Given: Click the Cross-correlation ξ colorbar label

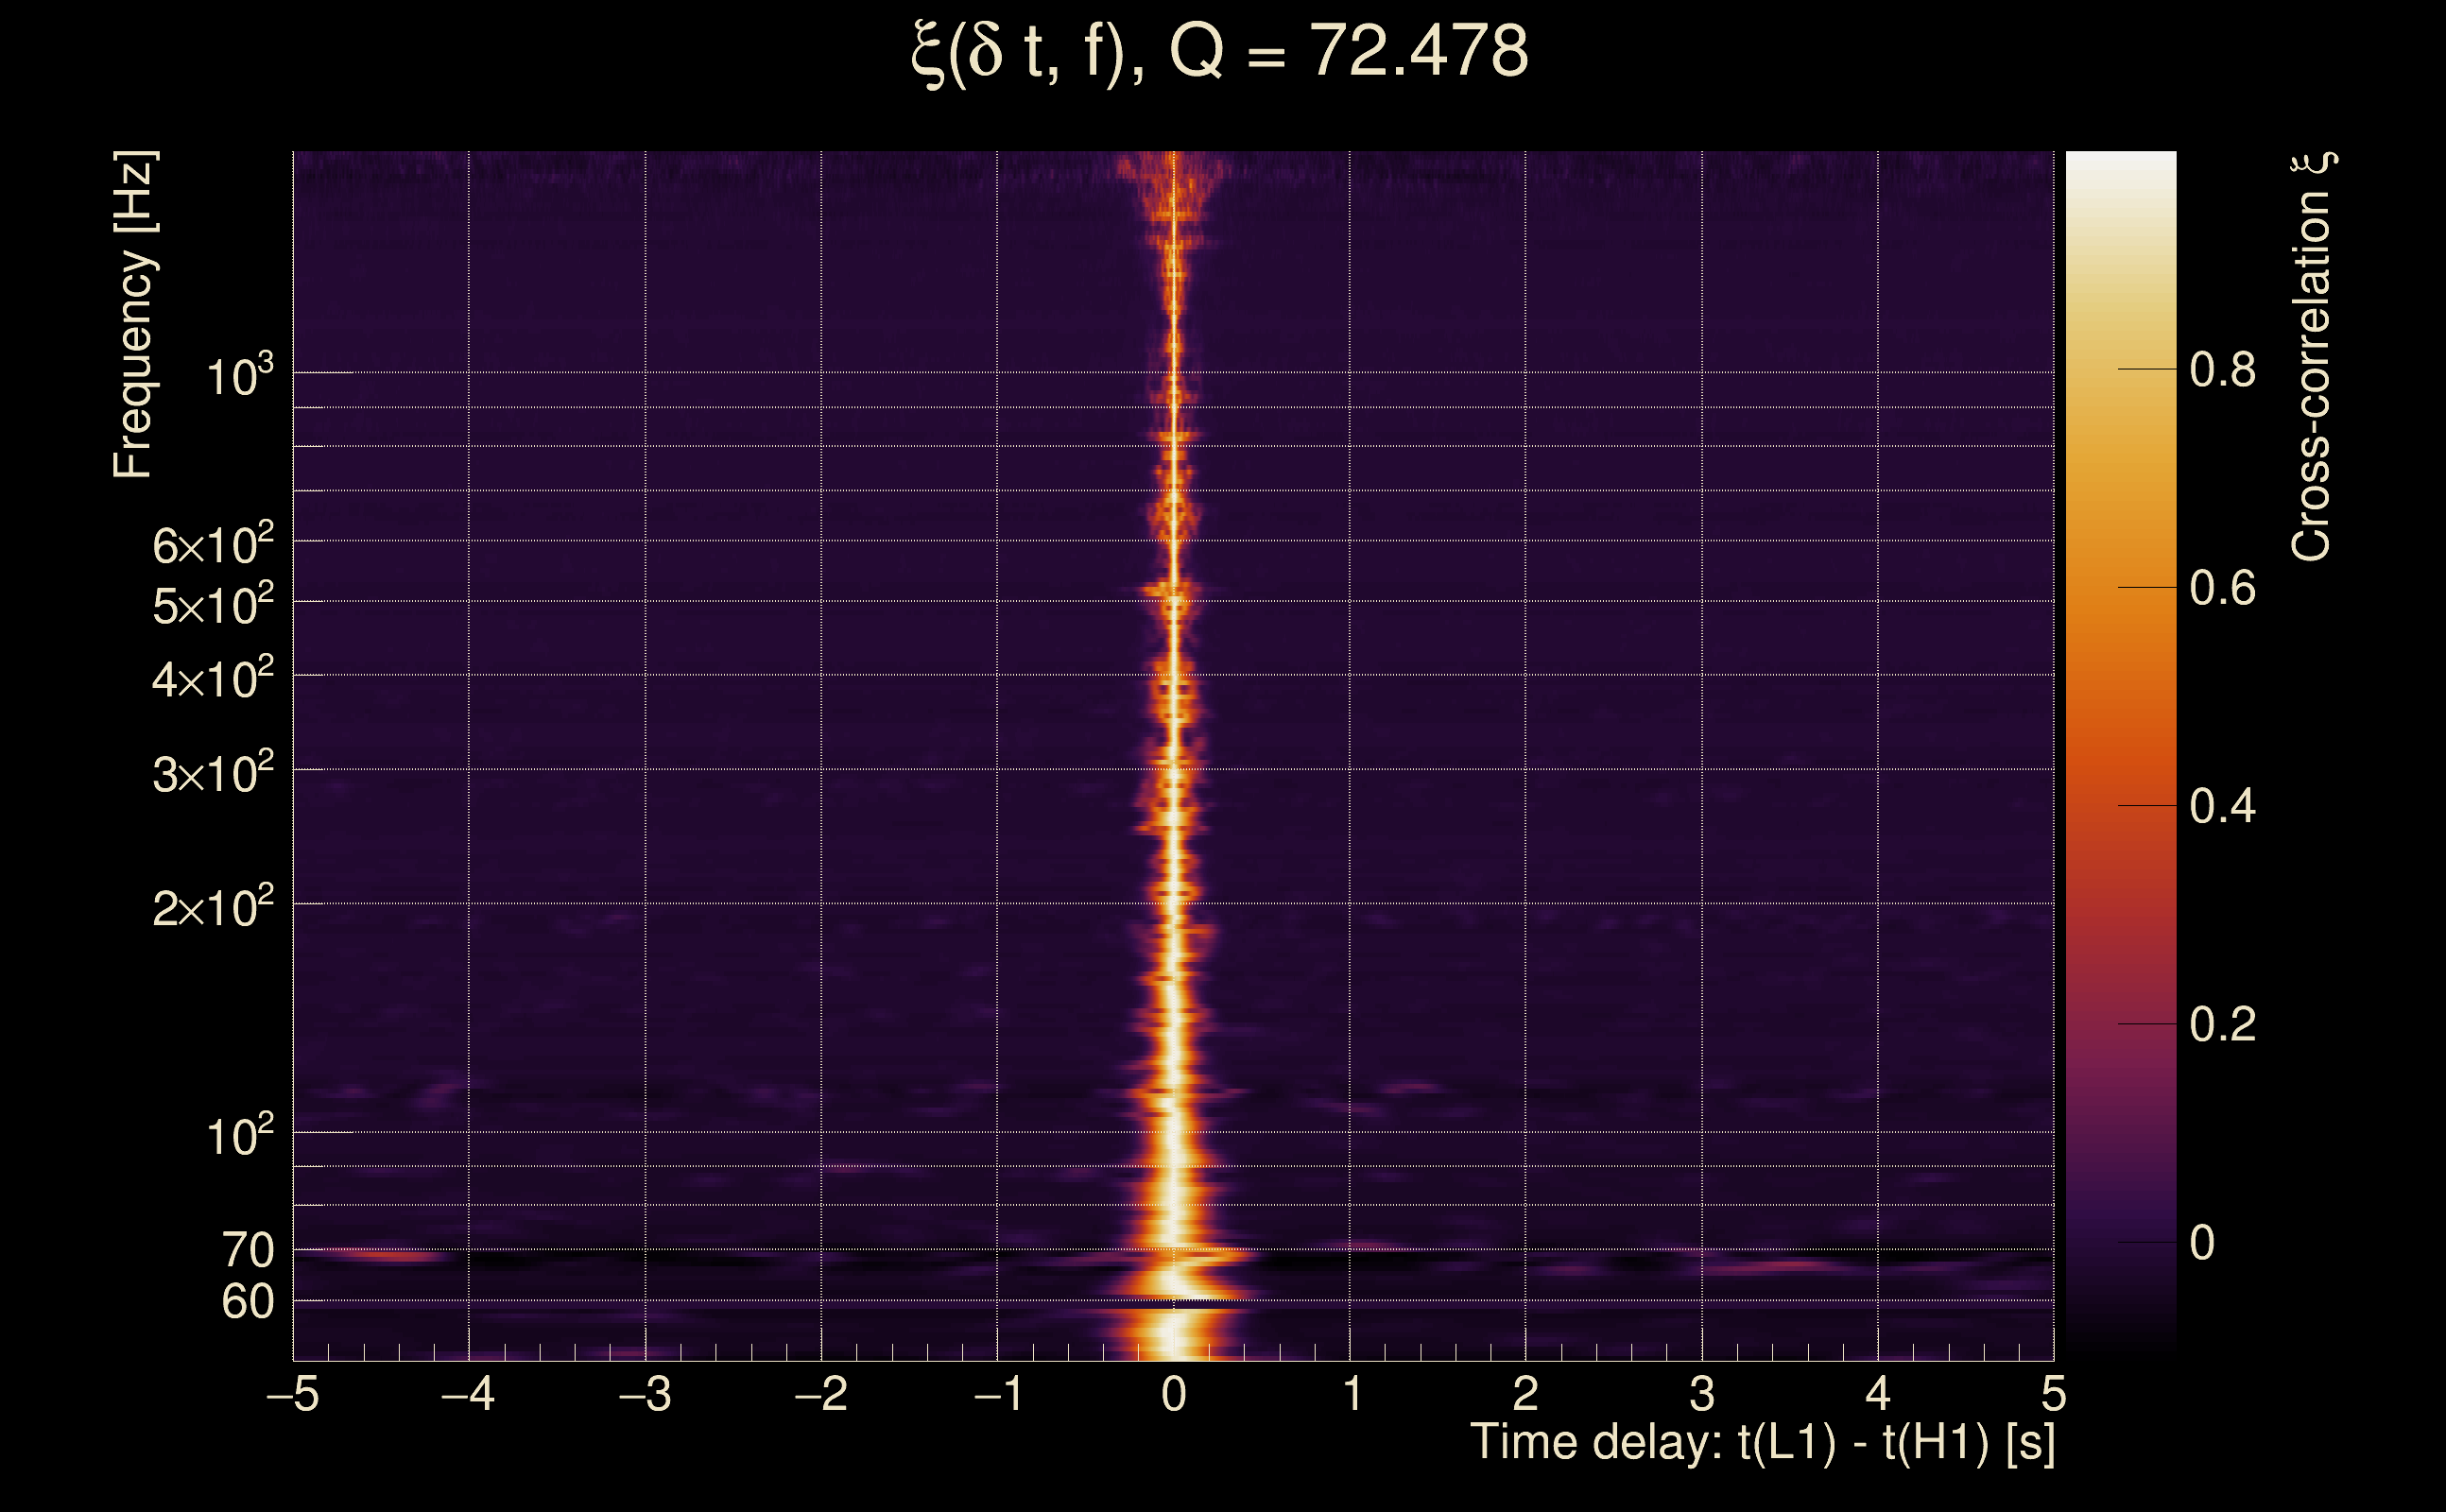Looking at the screenshot, I should (x=2312, y=357).
